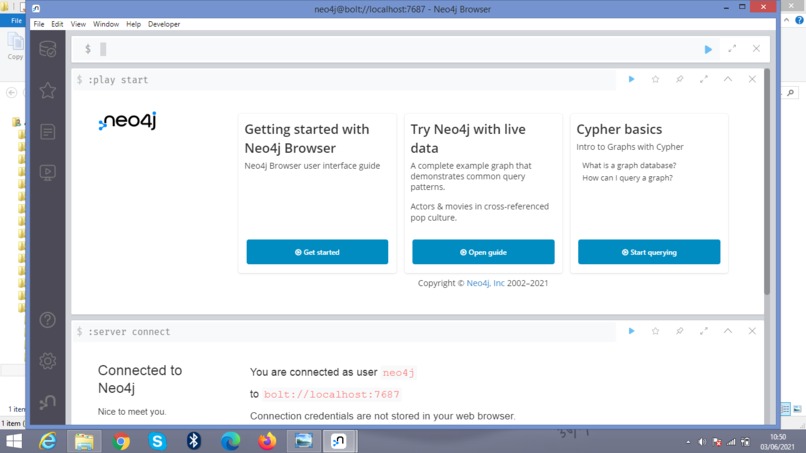Run the command in the main editor
Viewport: 806px width, 453px height.
coord(708,49)
